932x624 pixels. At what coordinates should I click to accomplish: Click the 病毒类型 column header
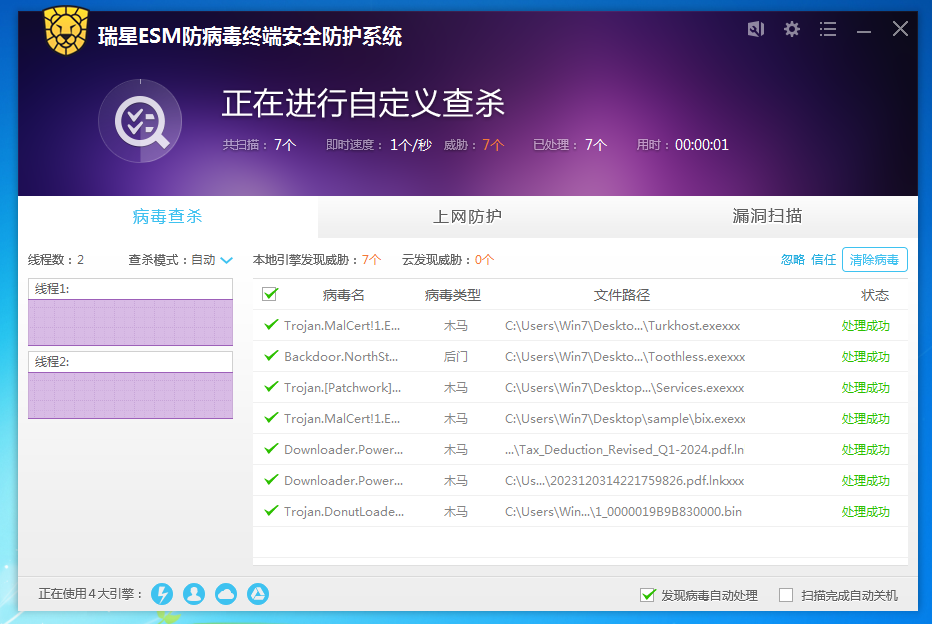click(453, 295)
